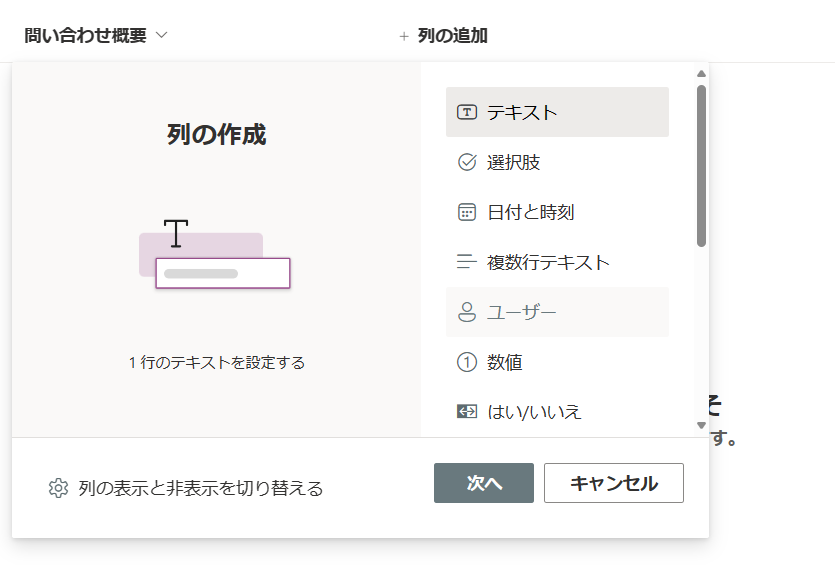Image resolution: width=835 pixels, height=565 pixels.
Task: Click the date and time calendar icon
Action: tap(466, 212)
